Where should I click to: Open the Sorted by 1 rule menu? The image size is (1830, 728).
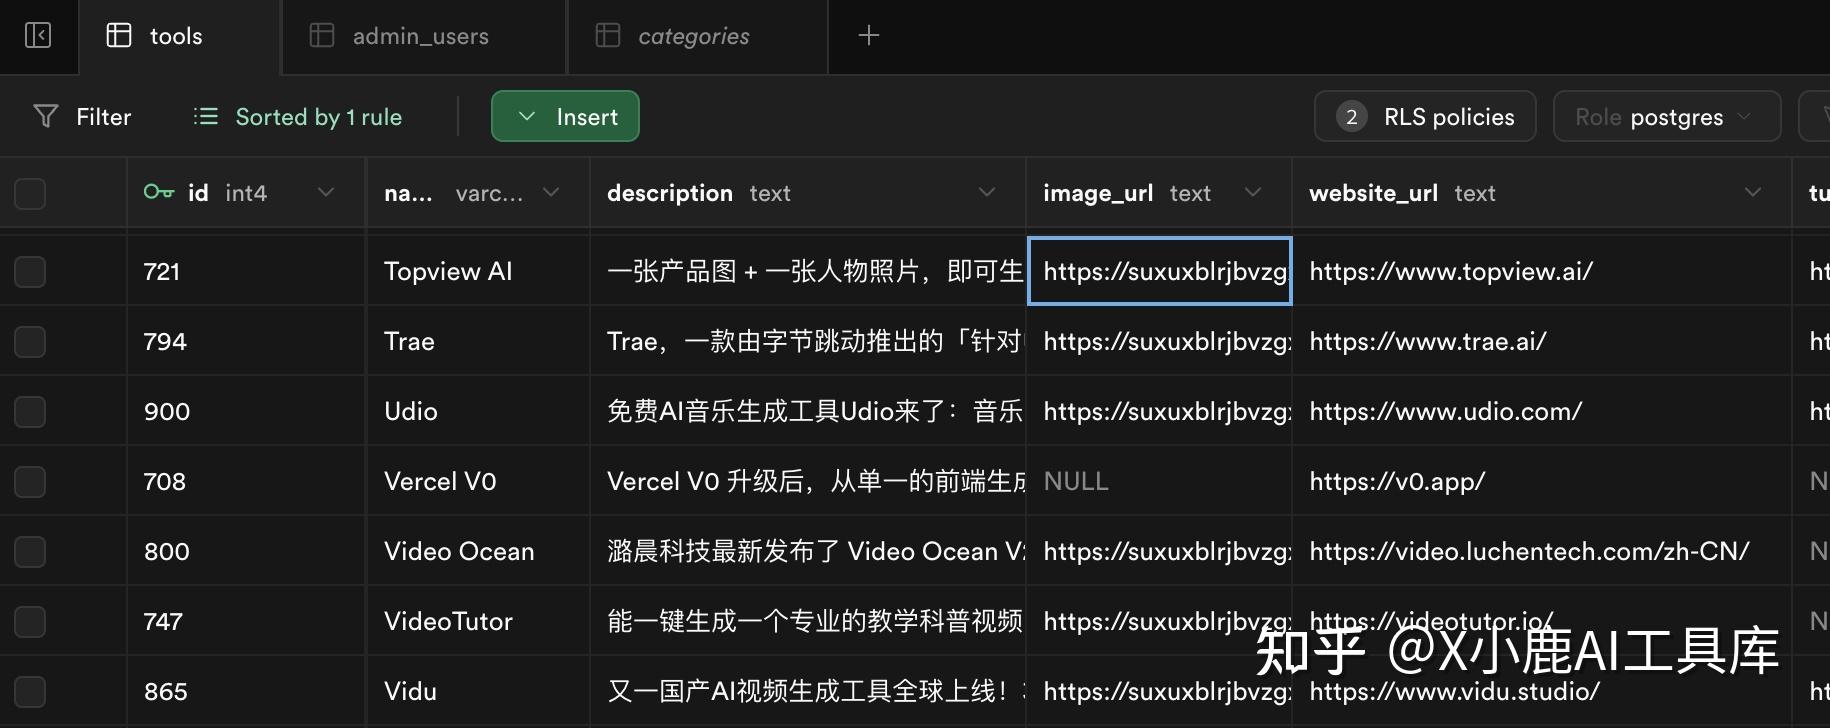click(298, 117)
